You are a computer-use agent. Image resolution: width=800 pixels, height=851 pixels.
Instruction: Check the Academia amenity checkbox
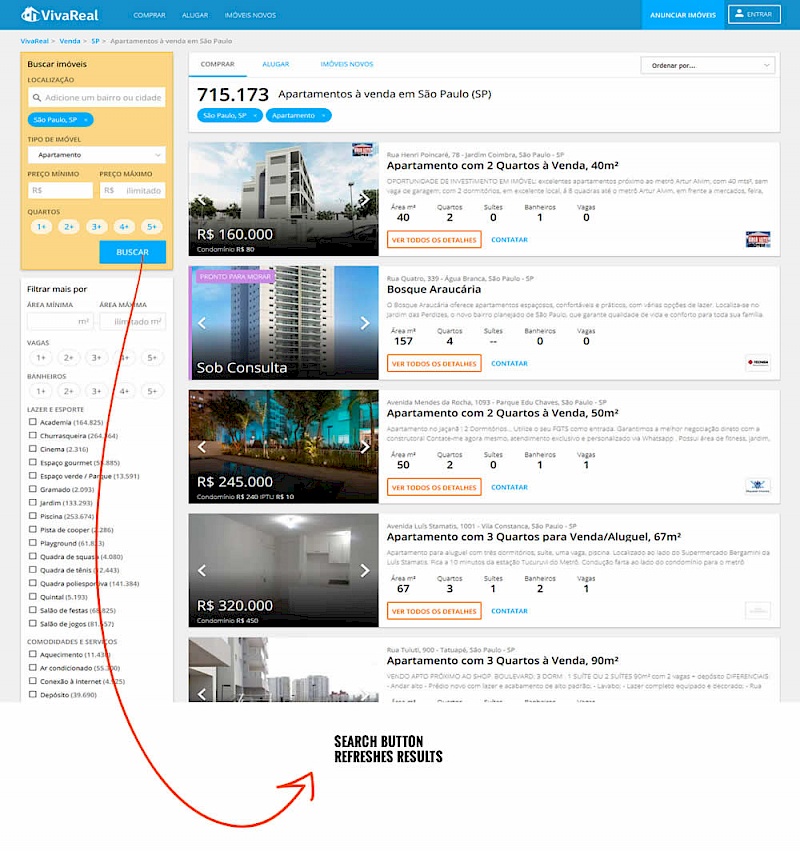point(33,422)
